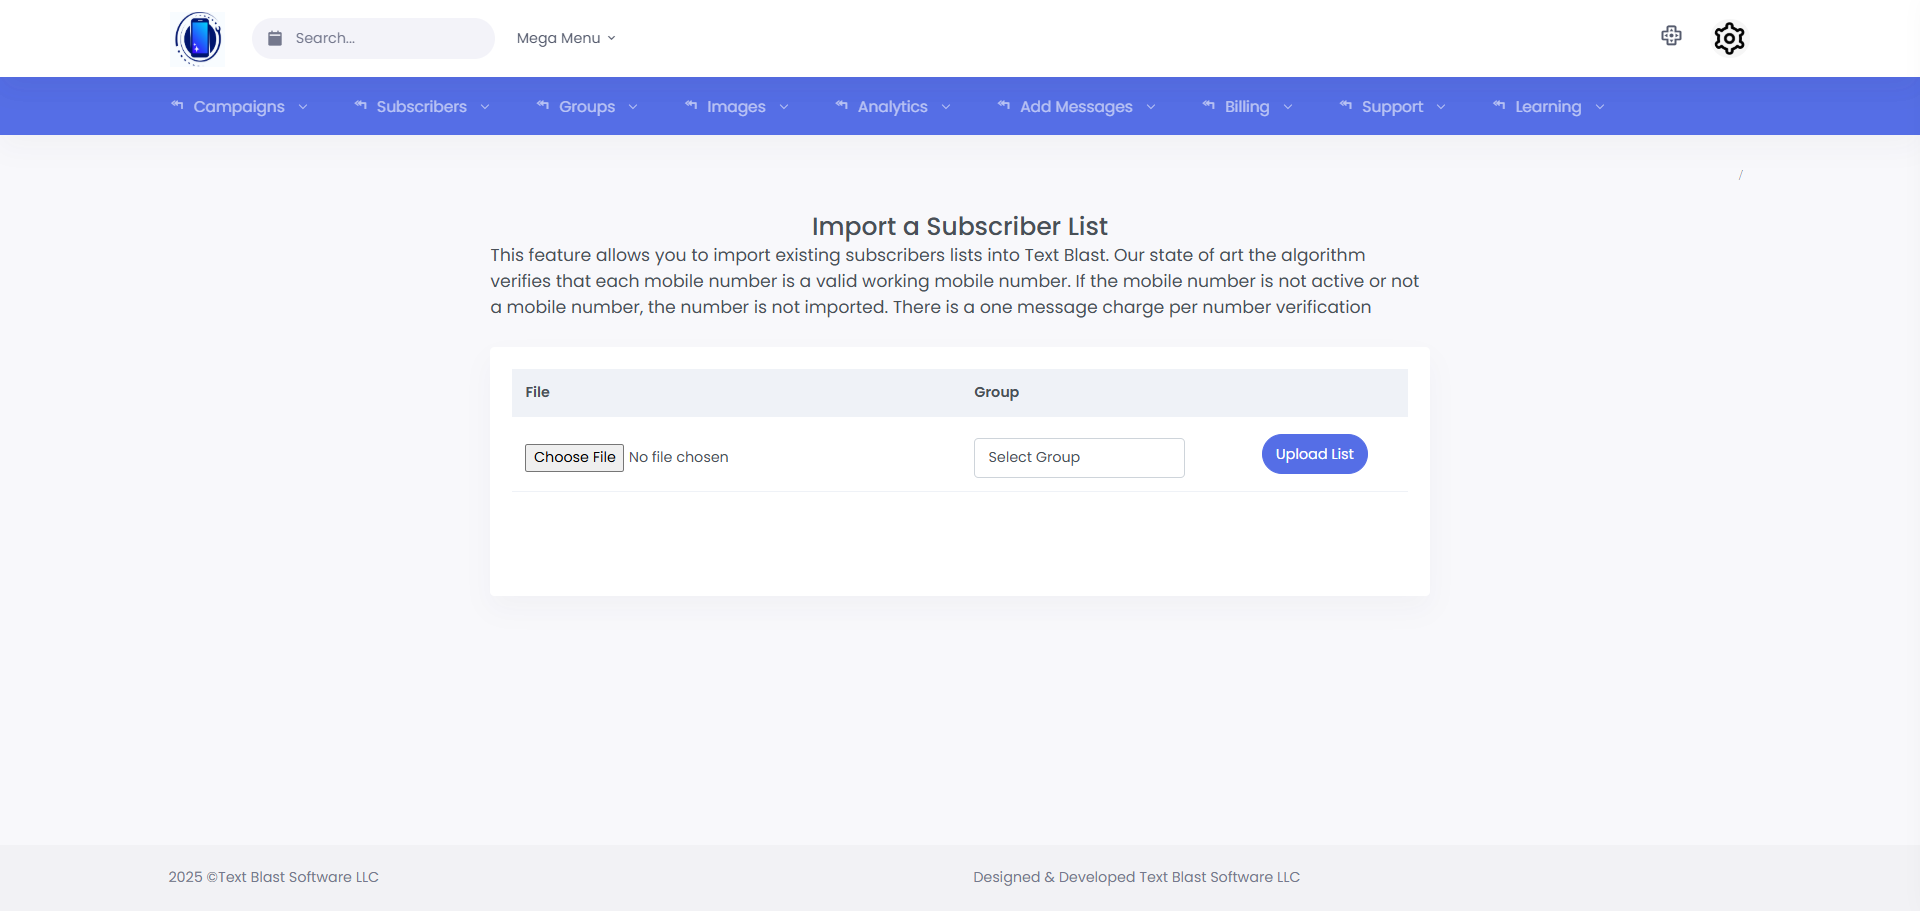Open the Billing menu
This screenshot has width=1920, height=911.
point(1247,106)
